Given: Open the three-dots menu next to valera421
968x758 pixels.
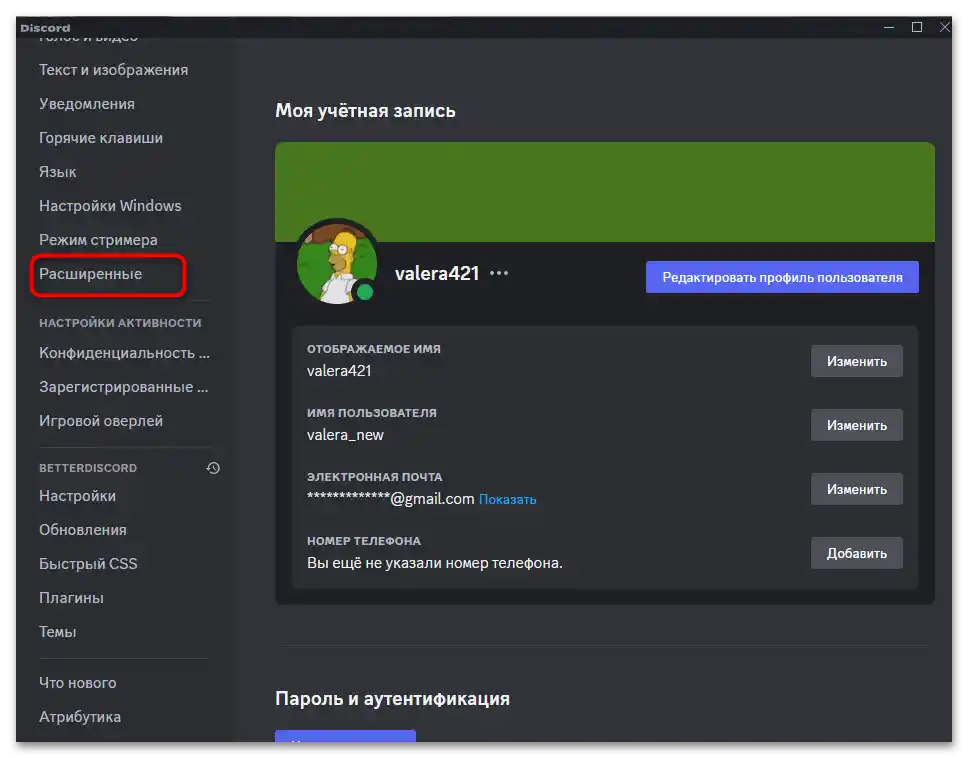Looking at the screenshot, I should pos(499,273).
